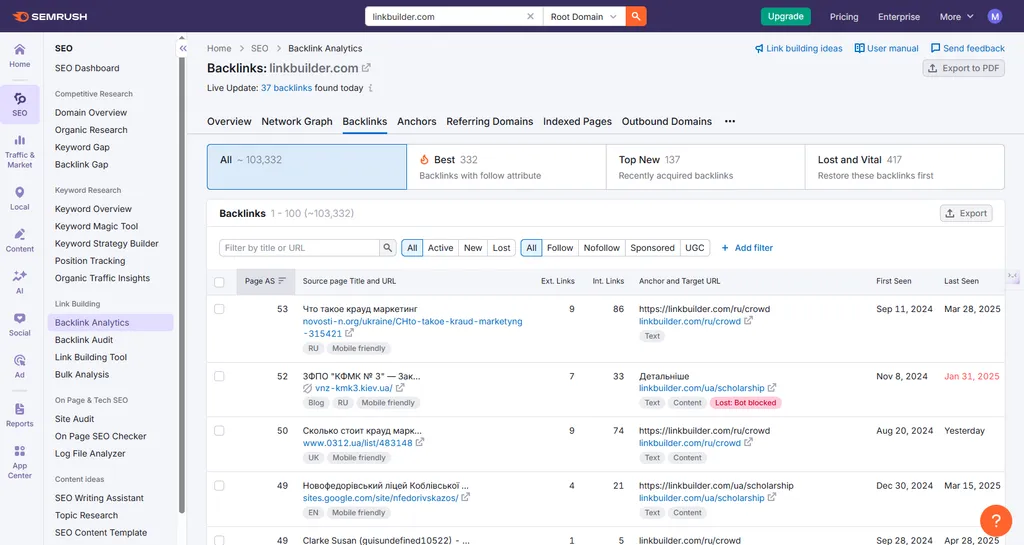Select the Lost and Vital 417 card

(x=904, y=167)
